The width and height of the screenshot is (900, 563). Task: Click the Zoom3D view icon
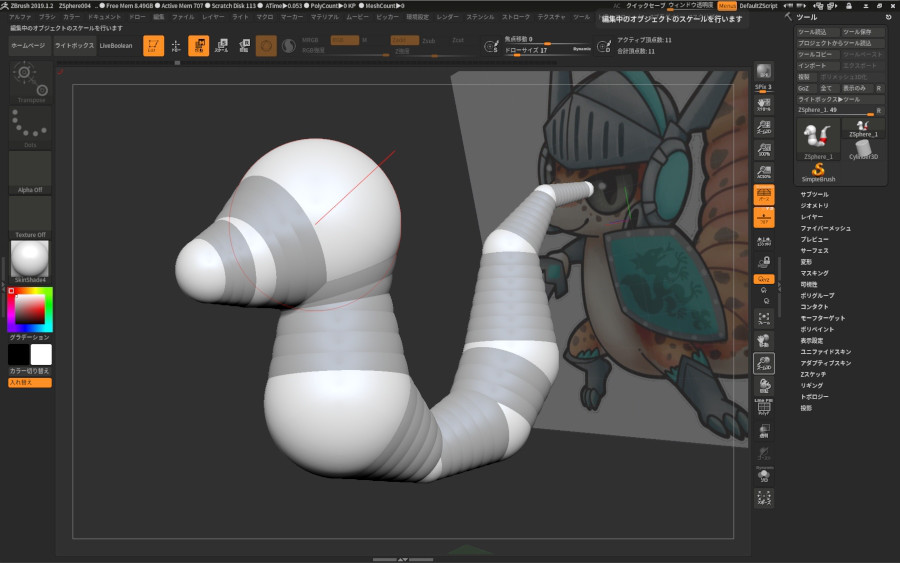point(764,363)
